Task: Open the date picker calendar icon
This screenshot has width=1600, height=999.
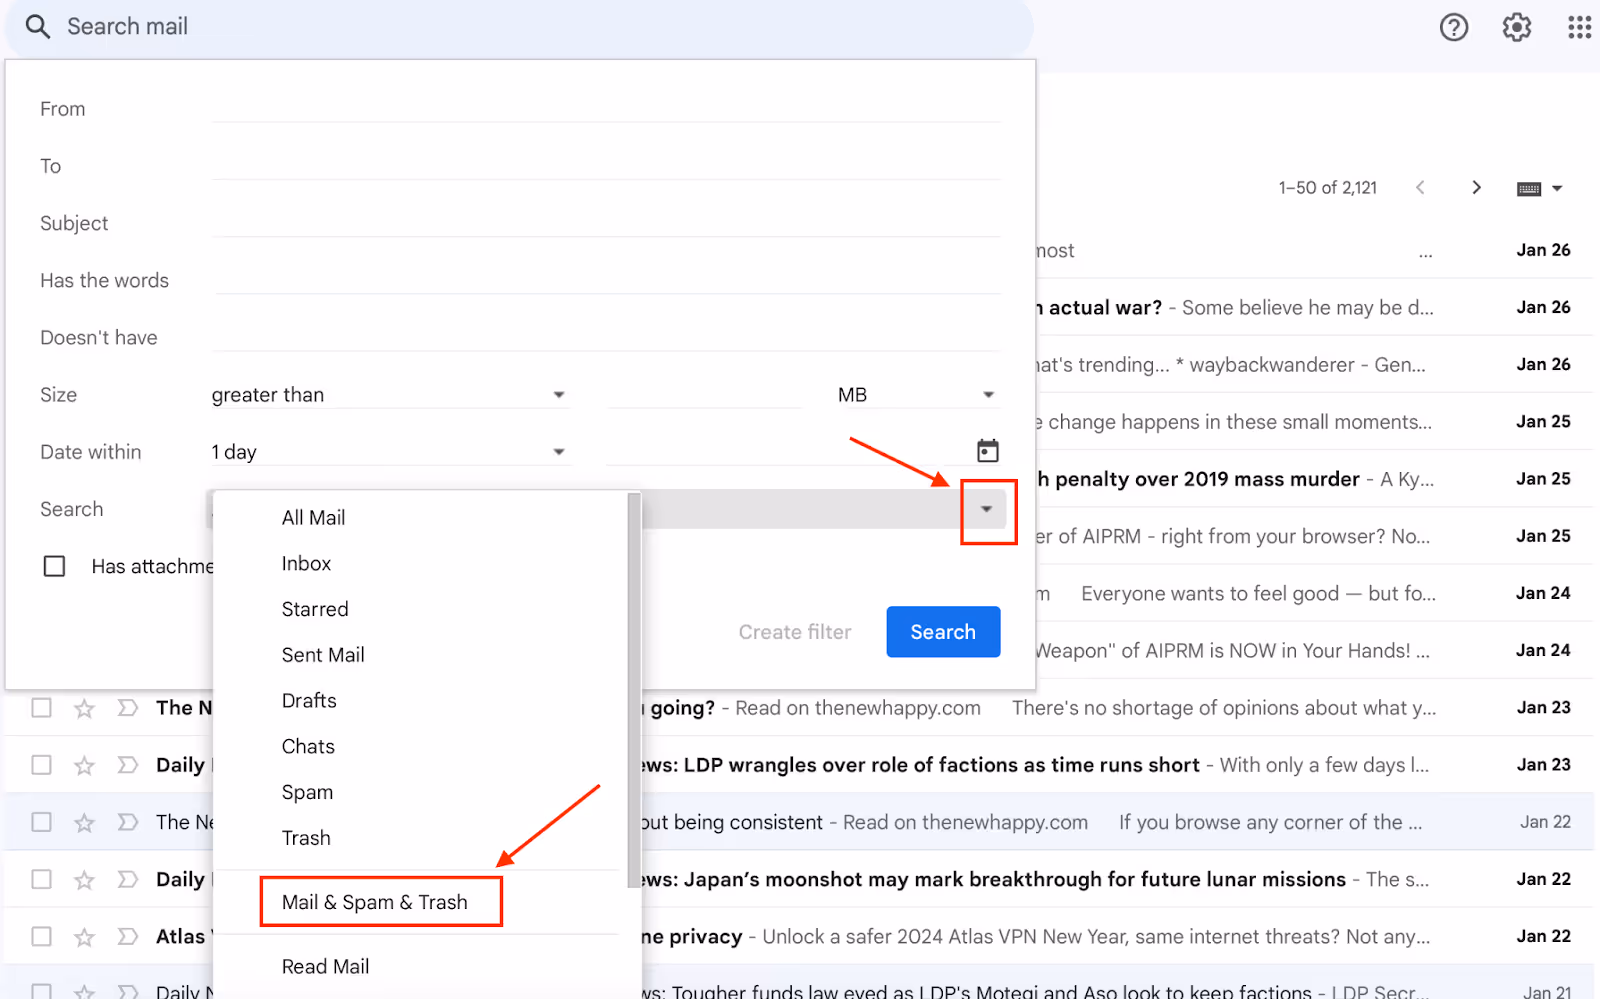Action: [987, 451]
